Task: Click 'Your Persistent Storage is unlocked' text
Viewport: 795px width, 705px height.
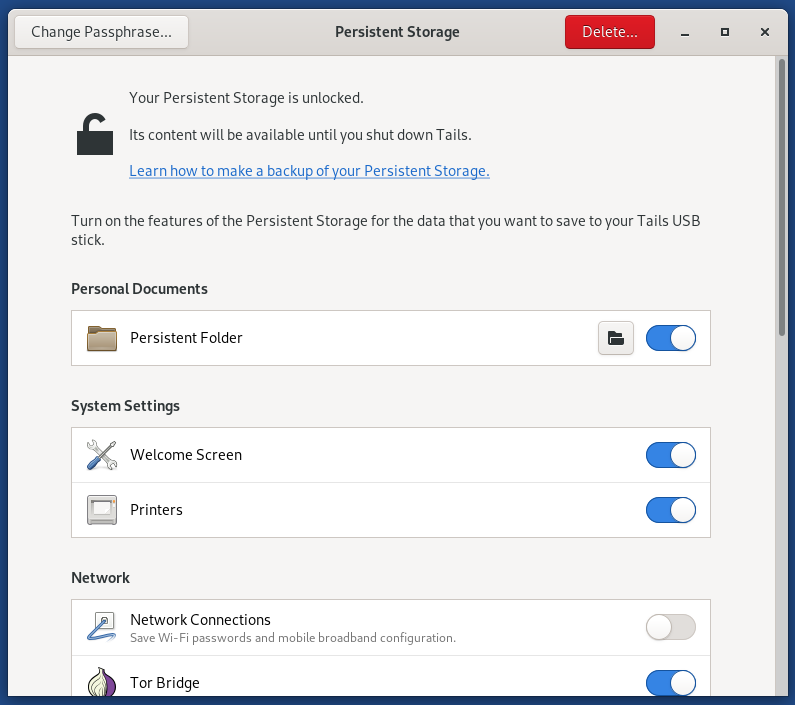Action: (x=246, y=97)
